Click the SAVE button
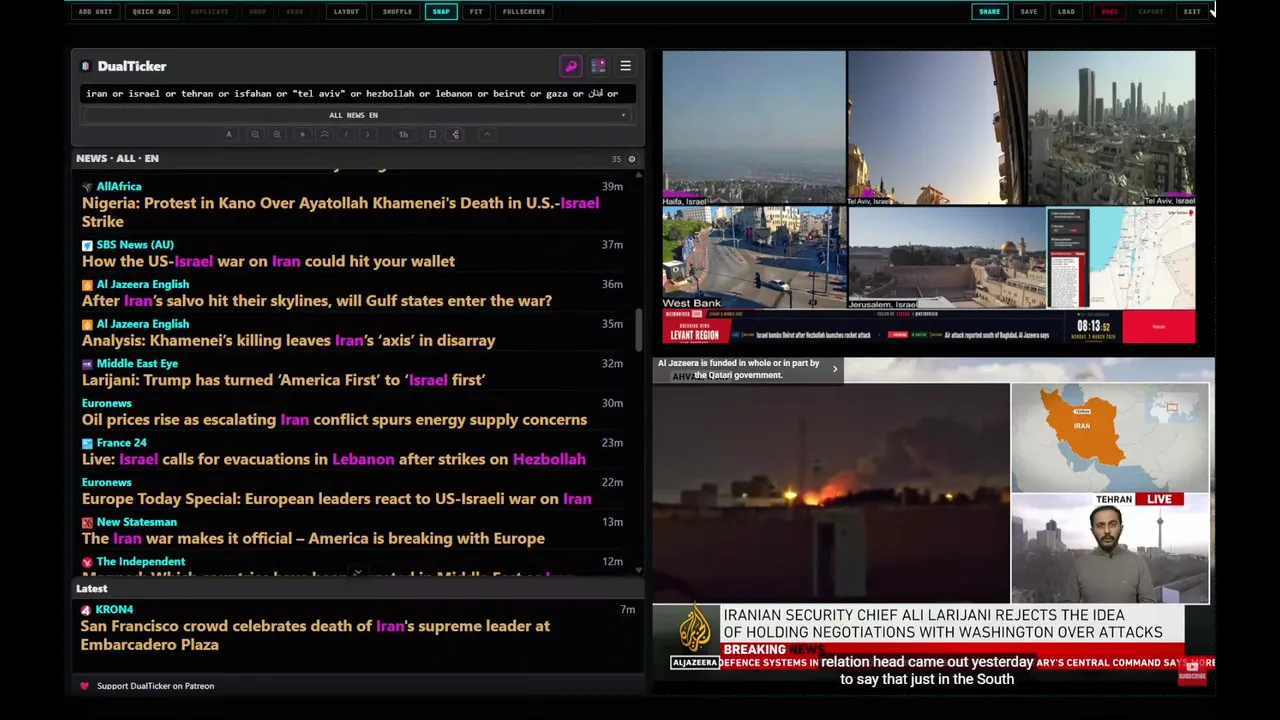1280x720 pixels. (1029, 12)
